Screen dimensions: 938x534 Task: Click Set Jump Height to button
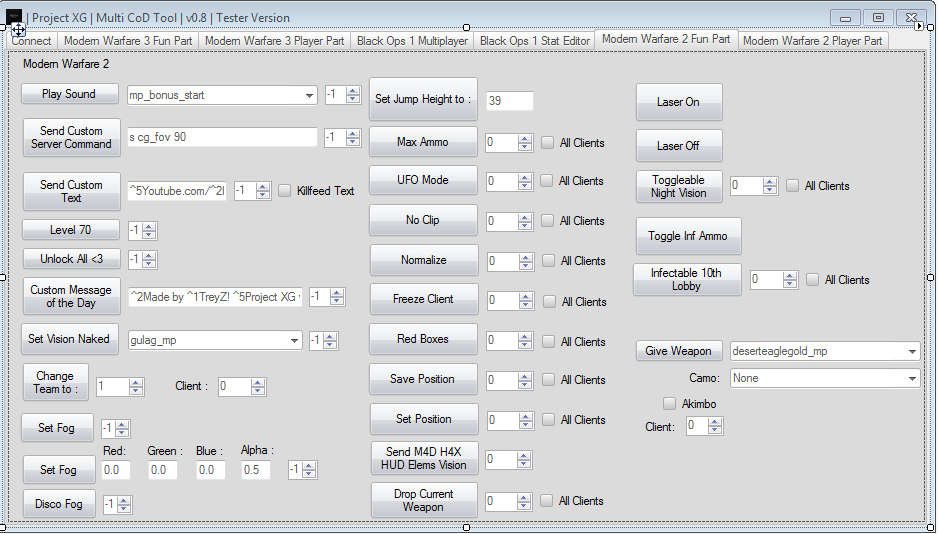(x=423, y=99)
